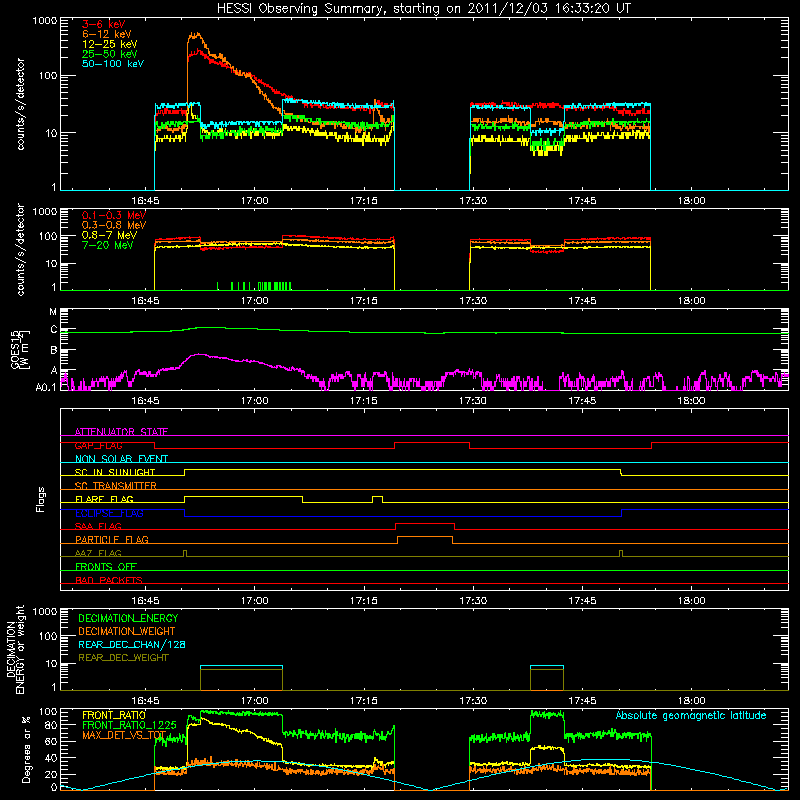
Task: Select FRONTS_OFF flag label
Action: click(106, 566)
